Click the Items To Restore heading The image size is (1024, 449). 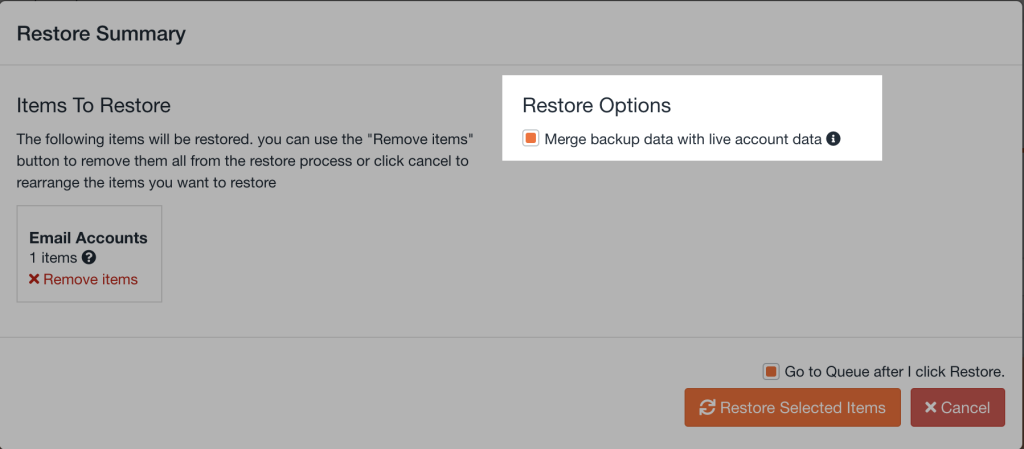pos(94,105)
